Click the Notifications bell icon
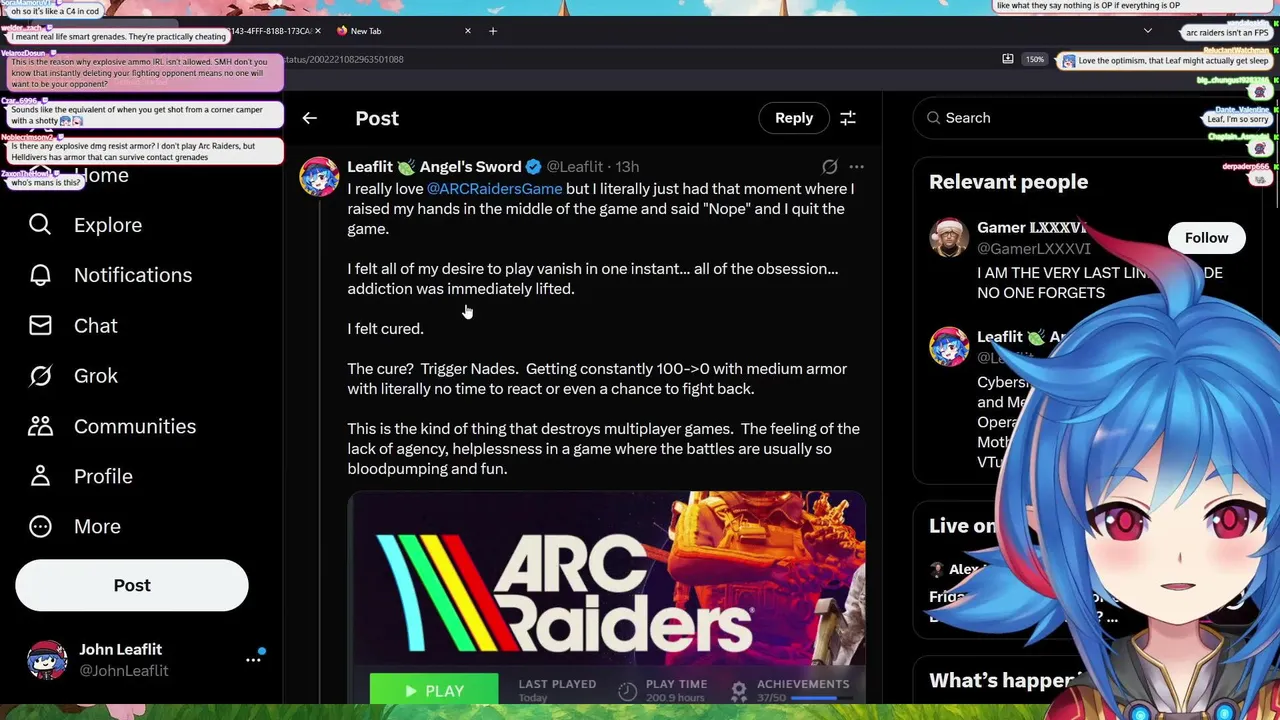 [x=40, y=275]
